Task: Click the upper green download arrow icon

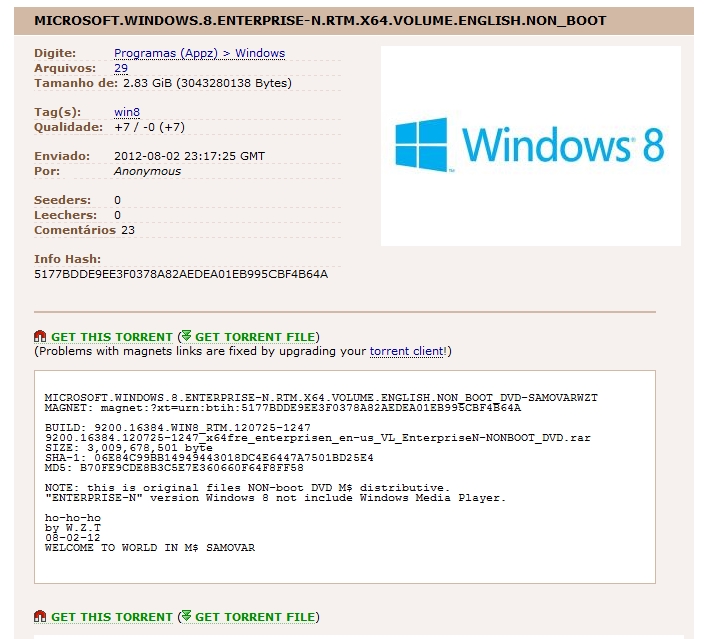Action: click(186, 336)
